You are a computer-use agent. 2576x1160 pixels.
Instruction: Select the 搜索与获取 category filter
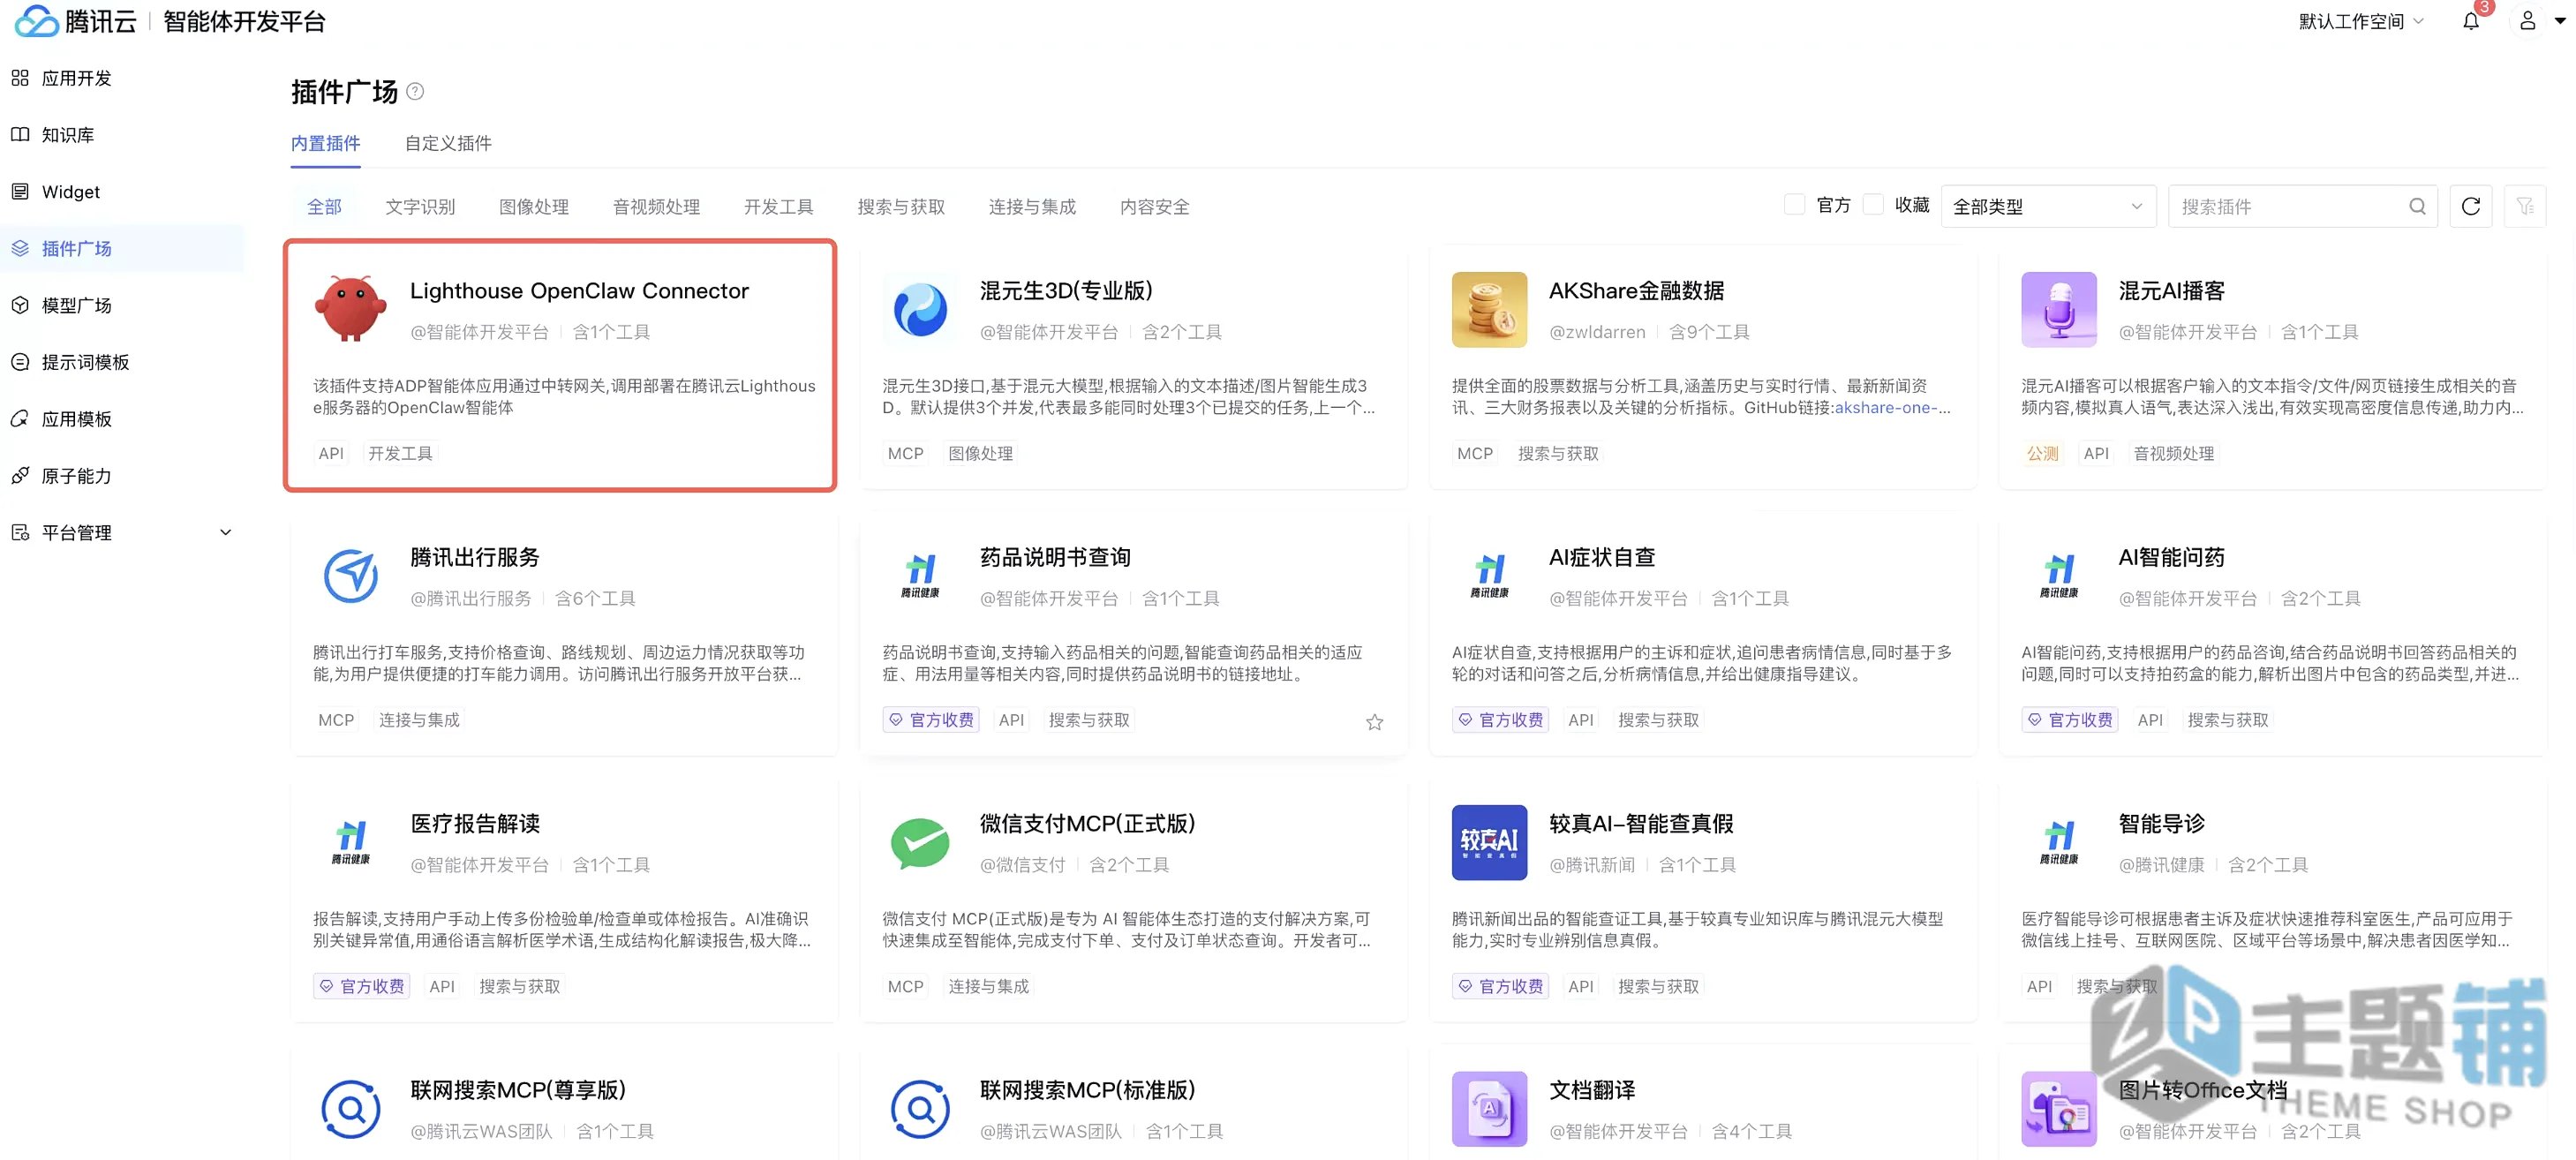click(901, 206)
